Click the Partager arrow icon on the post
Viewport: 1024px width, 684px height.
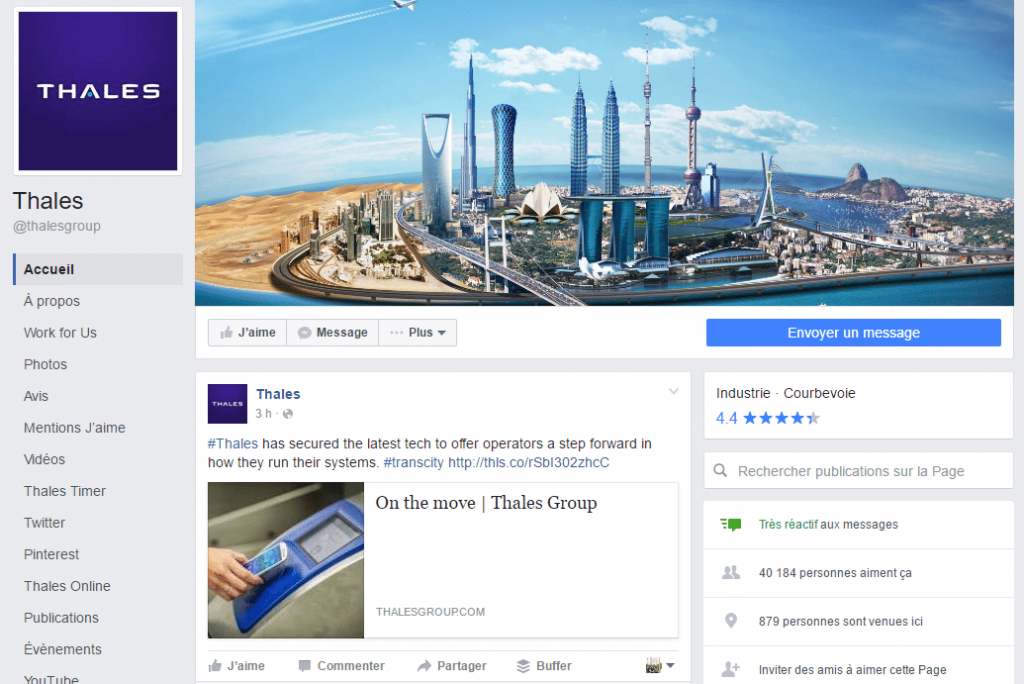pyautogui.click(x=424, y=666)
